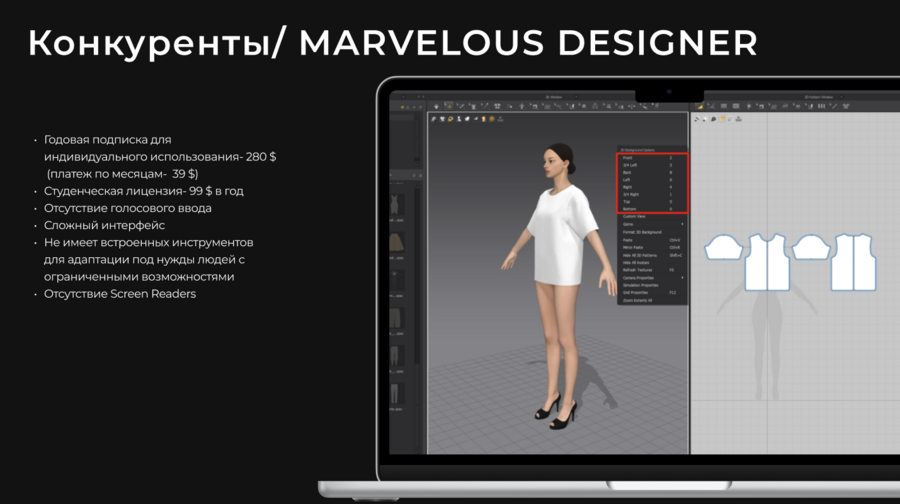900x504 pixels.
Task: Click the pedestal icon ending 2D view icon row
Action: click(x=738, y=119)
